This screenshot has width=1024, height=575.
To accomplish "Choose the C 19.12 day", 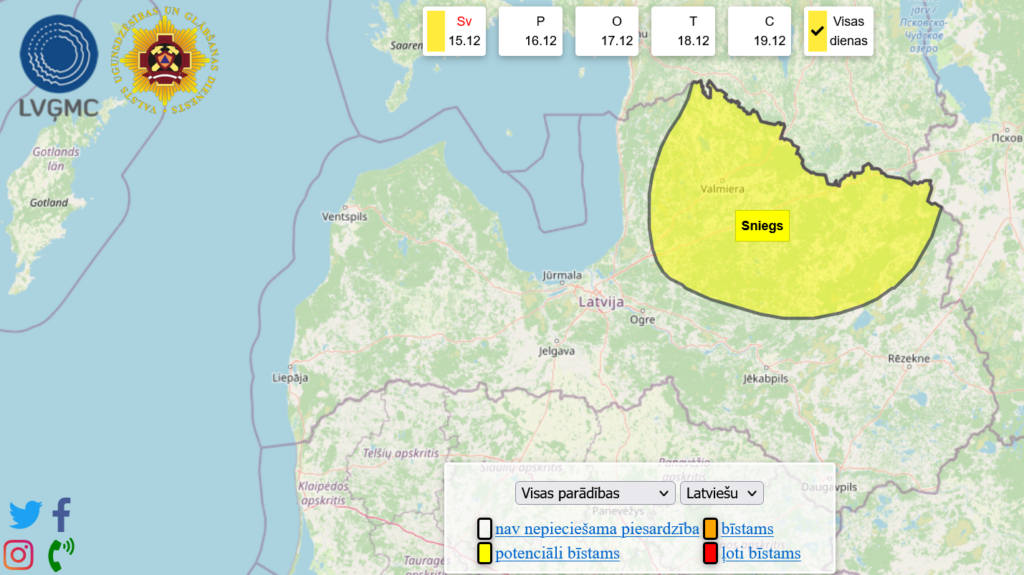I will tap(761, 31).
